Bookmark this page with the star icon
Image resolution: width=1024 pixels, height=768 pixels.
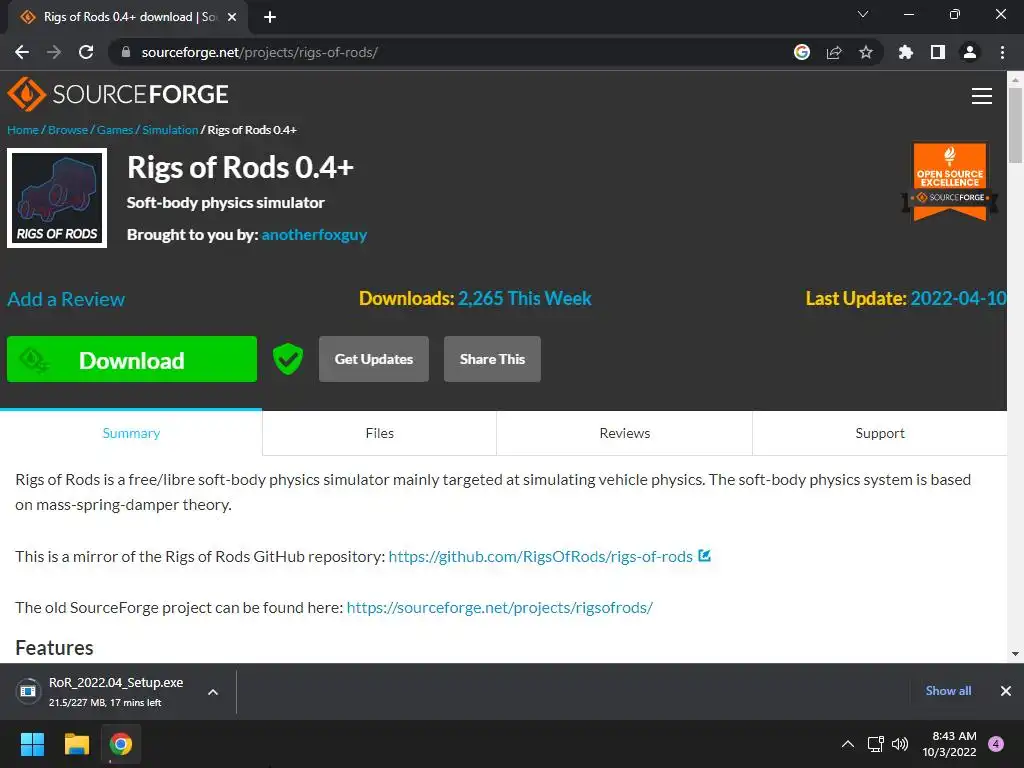tap(866, 52)
